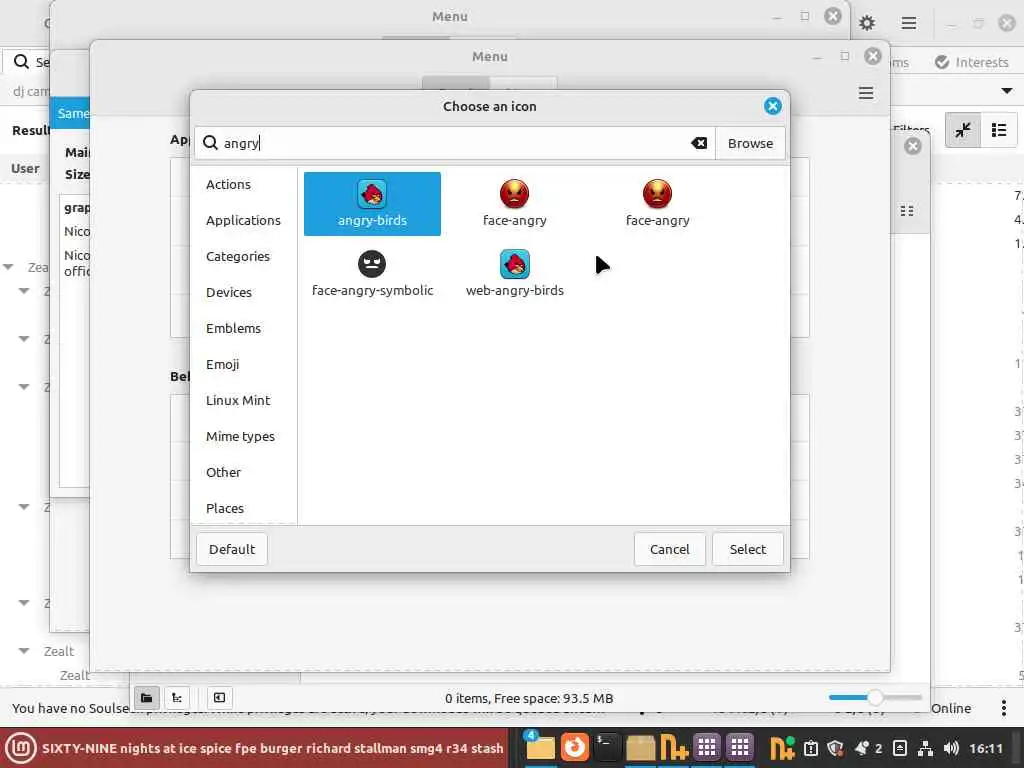Open the Terminal taskbar icon

(607, 748)
